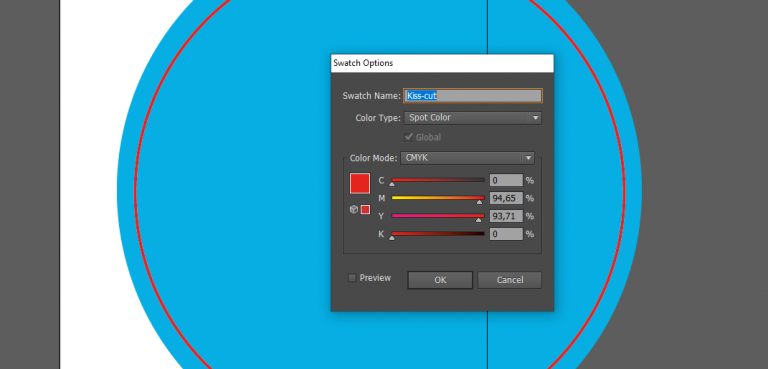This screenshot has width=768, height=369.
Task: Click the Black K value field
Action: click(x=506, y=234)
